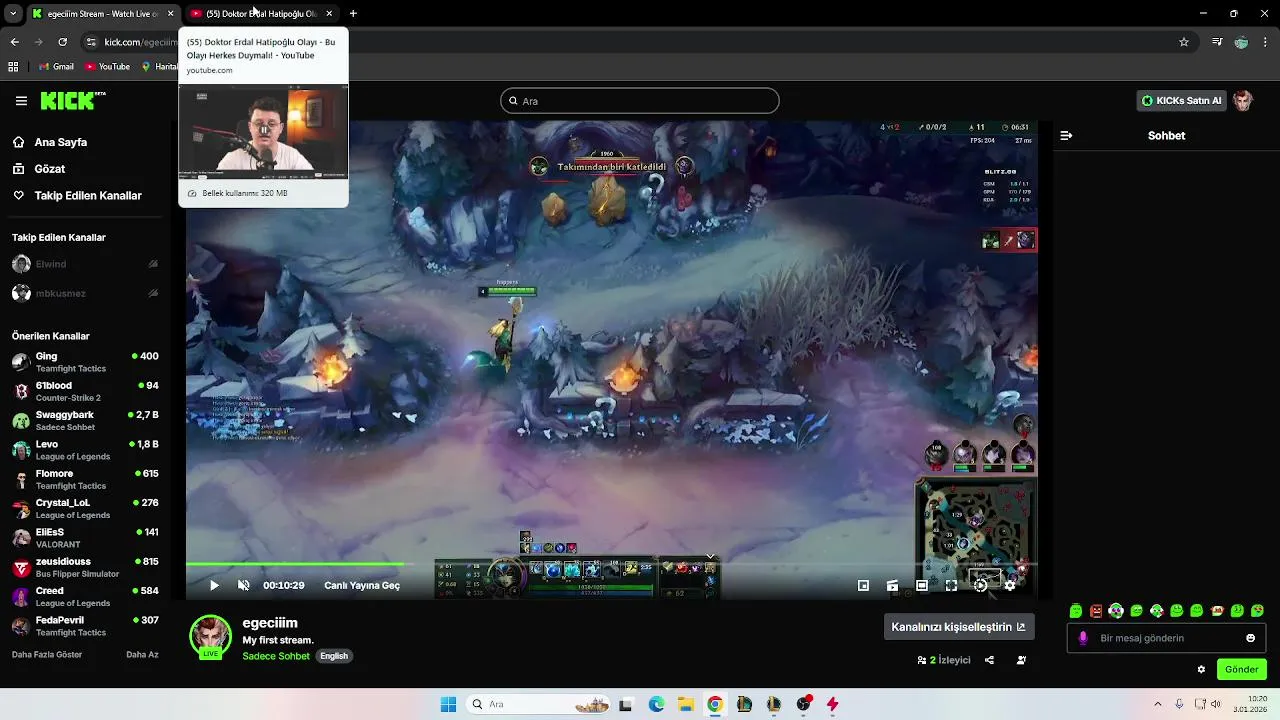The image size is (1280, 720).
Task: Click the English language tag
Action: (334, 656)
